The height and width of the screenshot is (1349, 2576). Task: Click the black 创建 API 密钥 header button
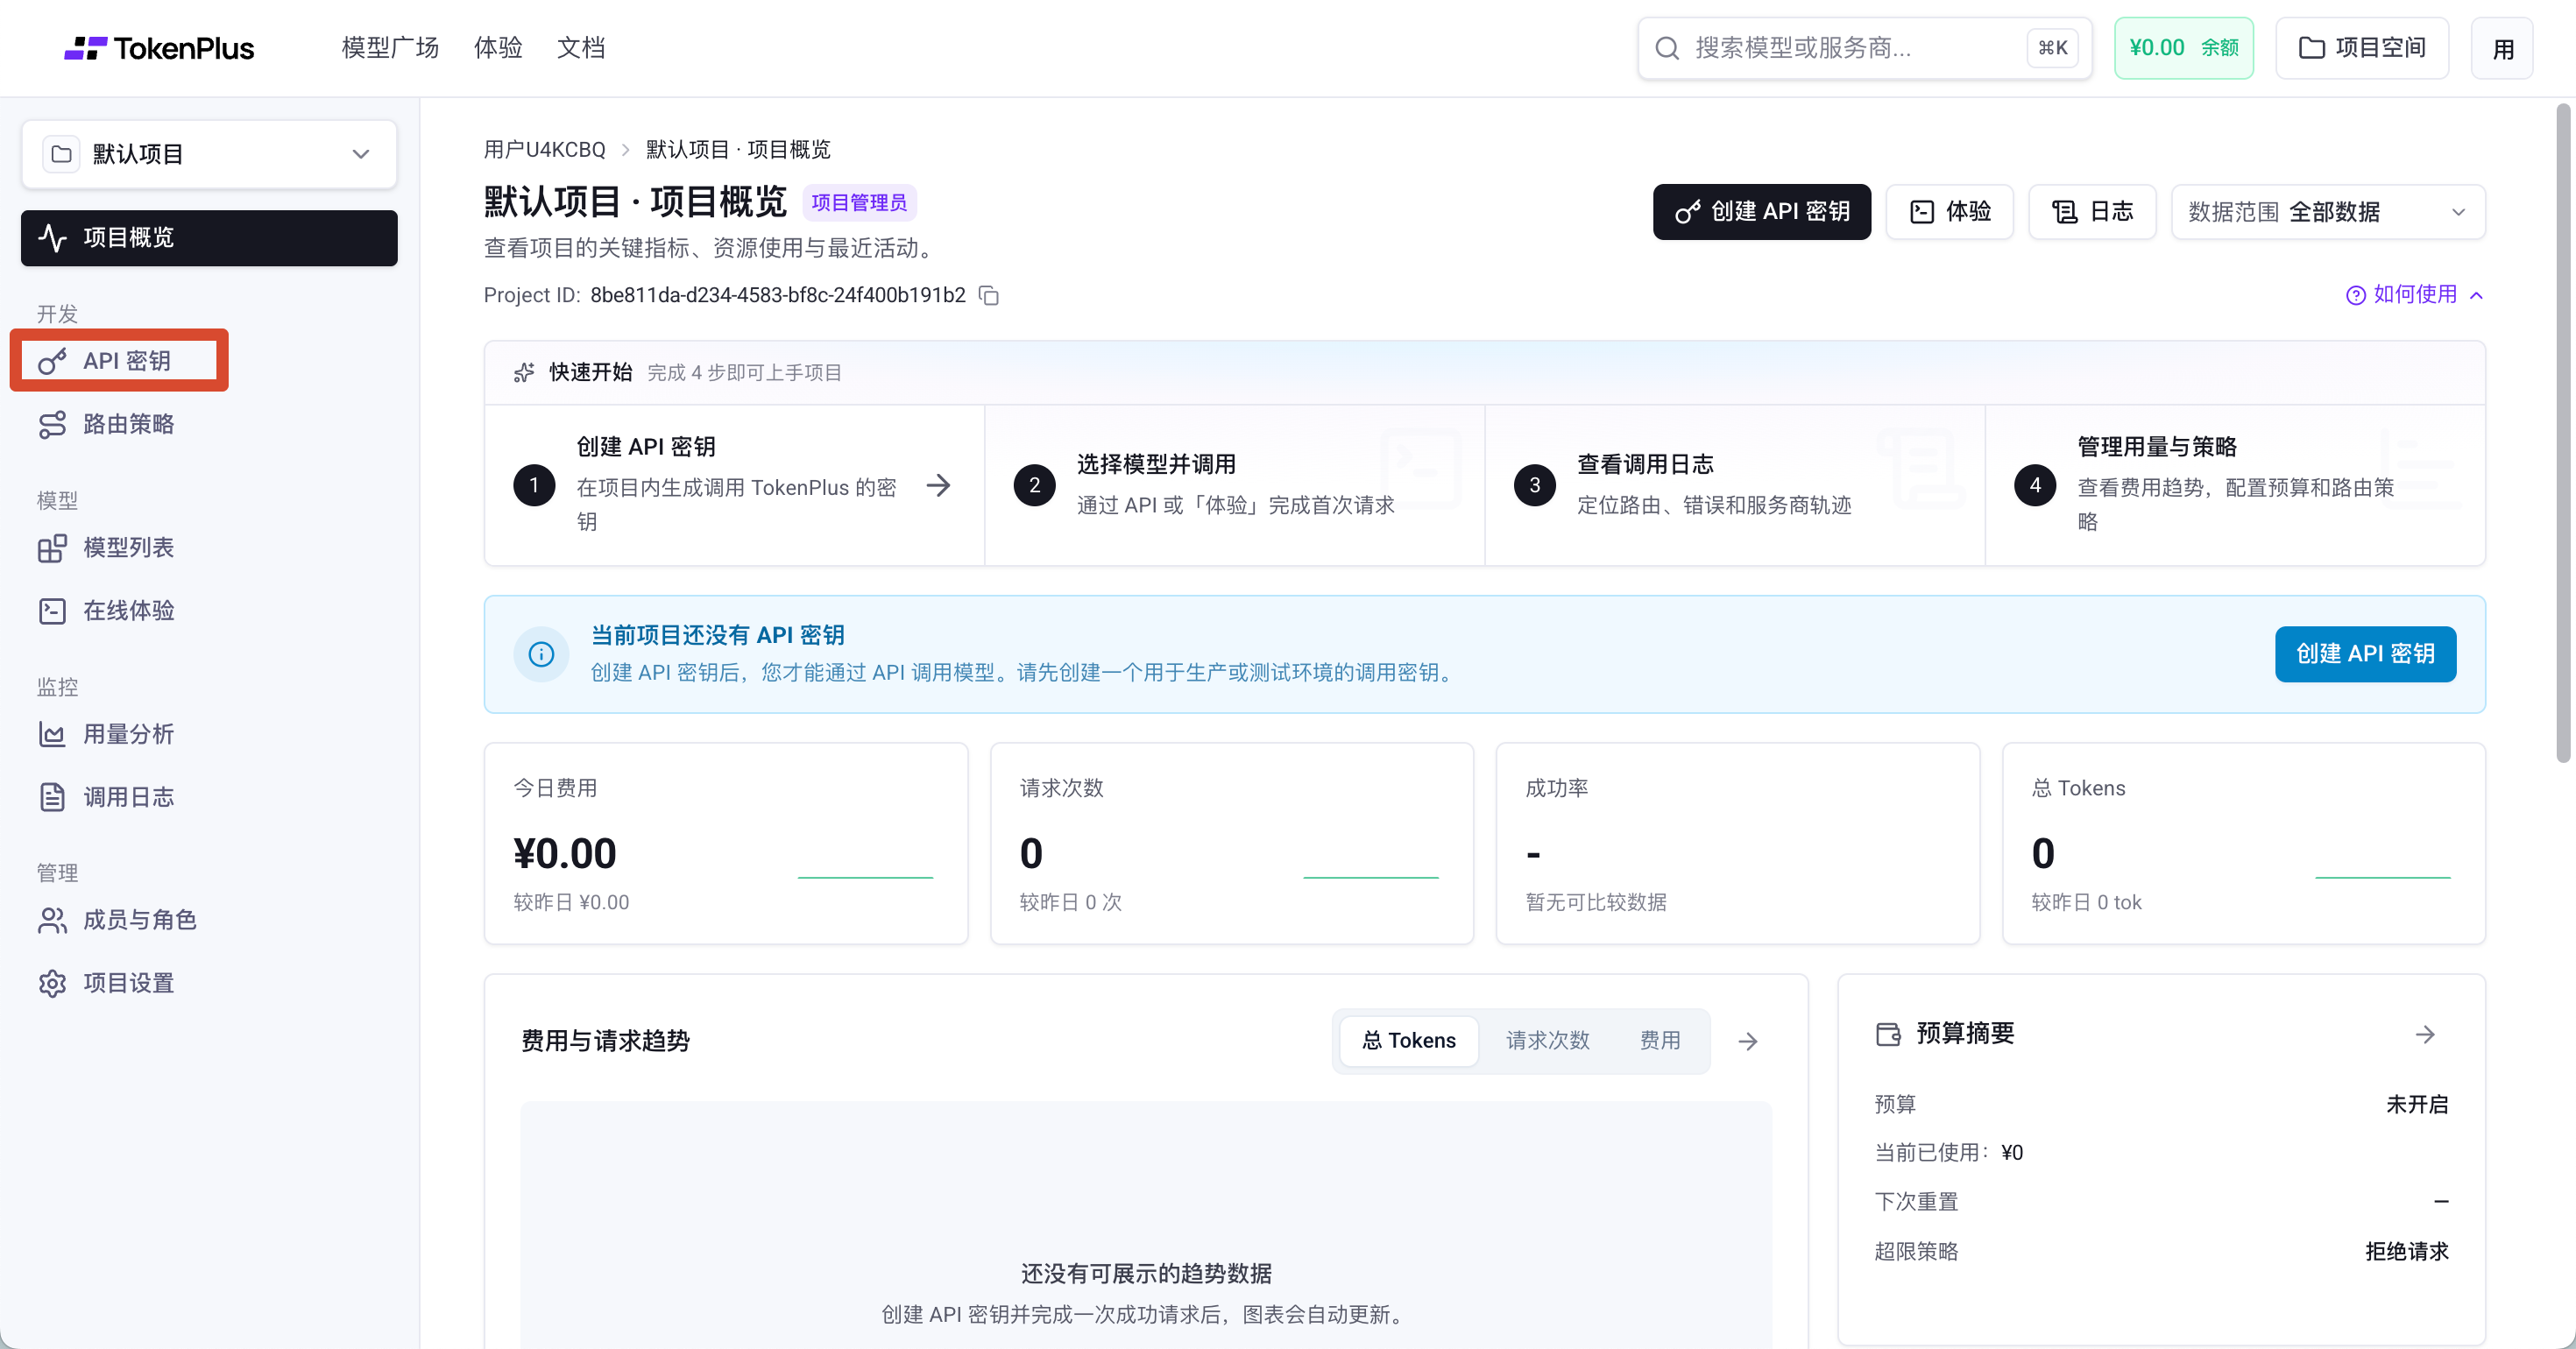(x=1761, y=212)
